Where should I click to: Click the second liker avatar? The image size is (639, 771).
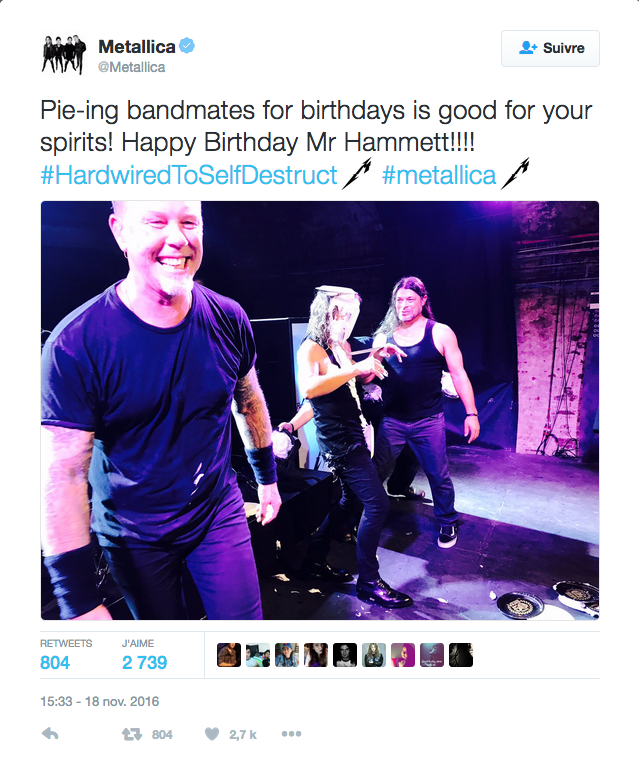pyautogui.click(x=258, y=655)
